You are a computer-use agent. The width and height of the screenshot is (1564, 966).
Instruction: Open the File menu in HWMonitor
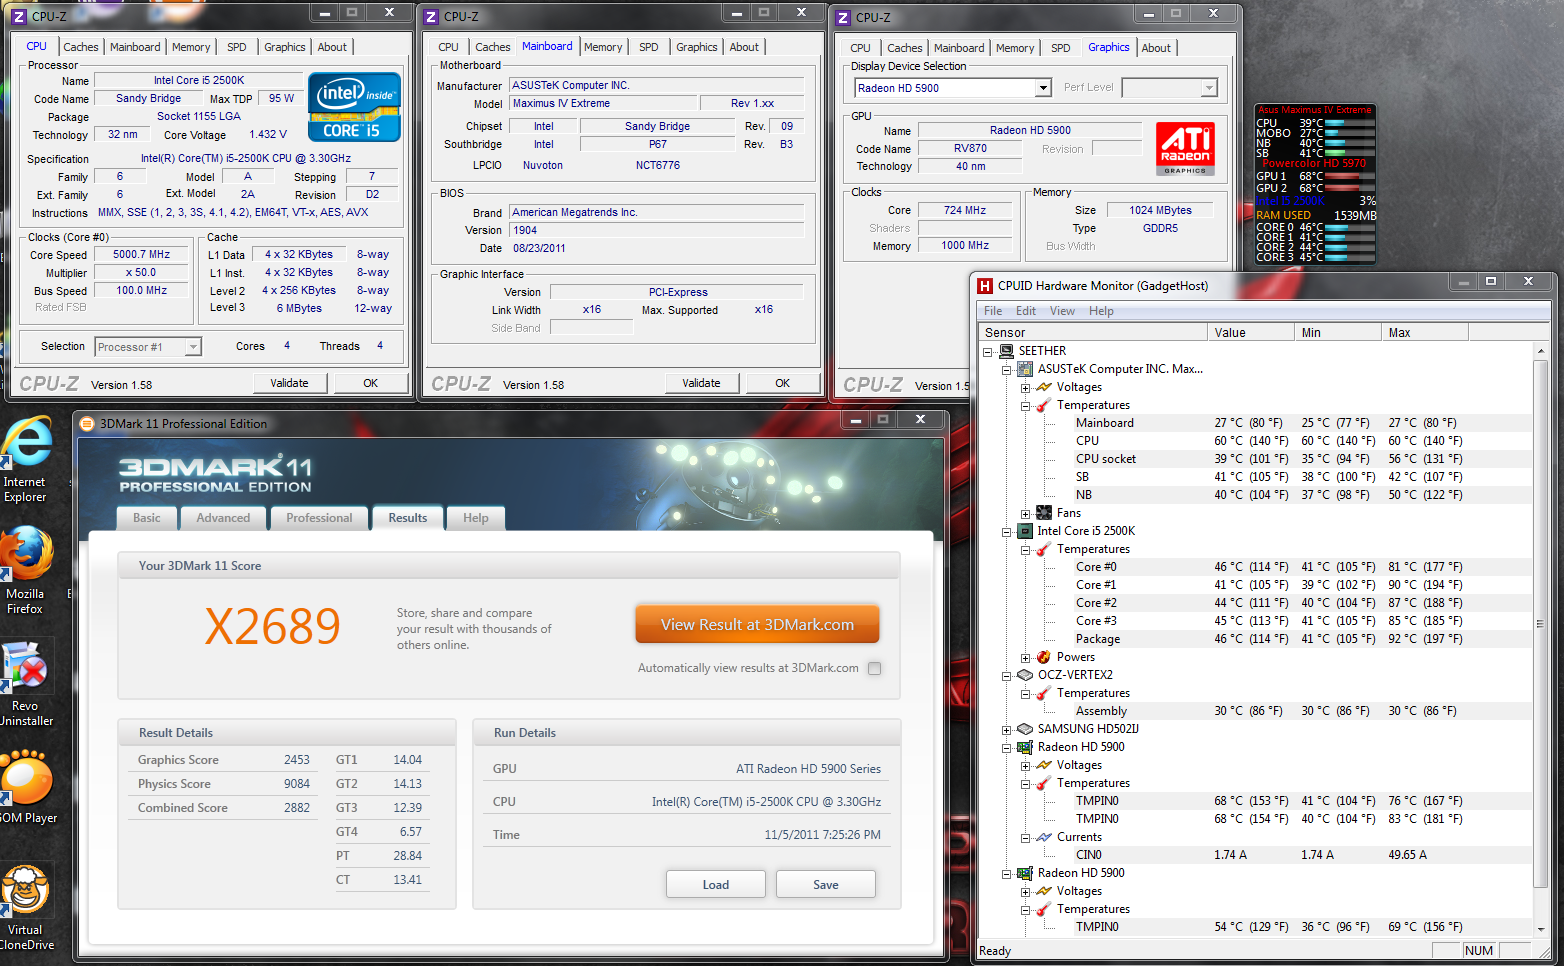point(993,311)
